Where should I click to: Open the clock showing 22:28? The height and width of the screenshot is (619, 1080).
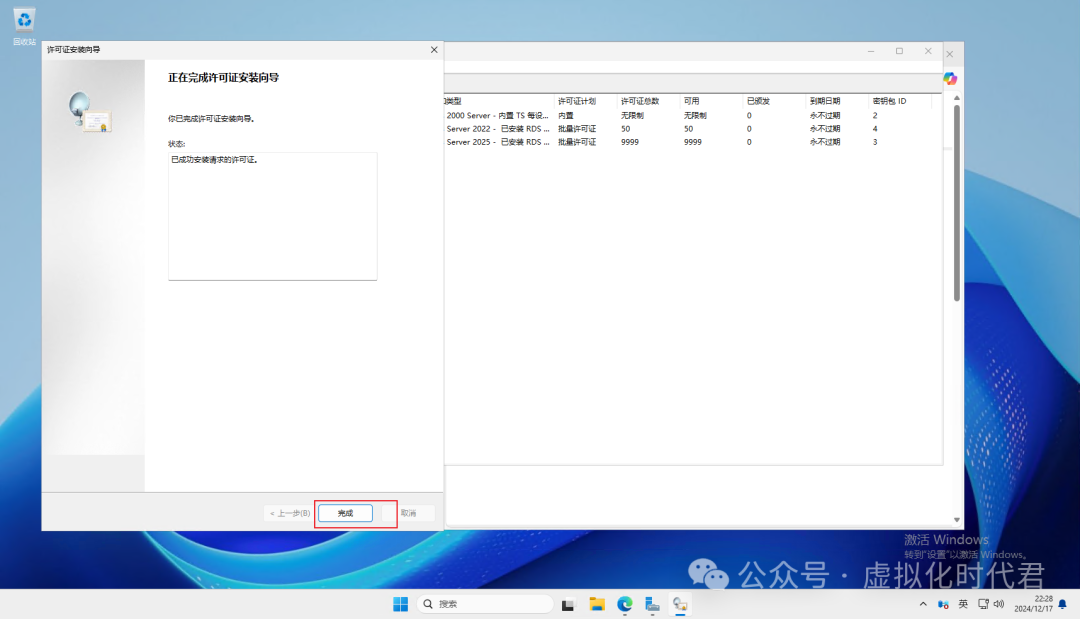point(1034,604)
